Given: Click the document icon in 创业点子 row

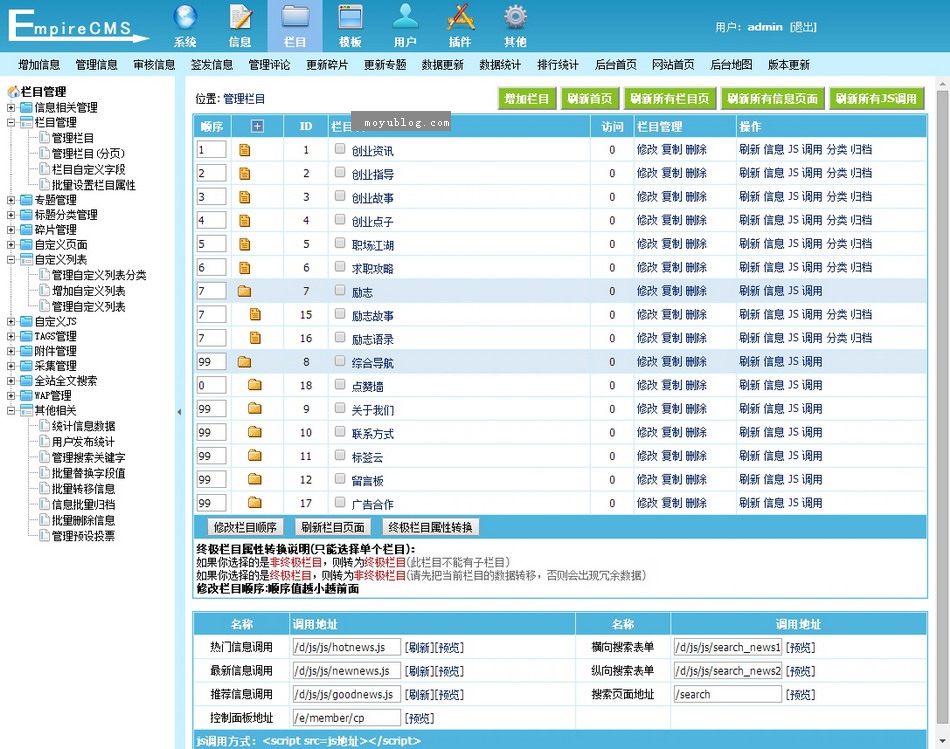Looking at the screenshot, I should click(244, 221).
